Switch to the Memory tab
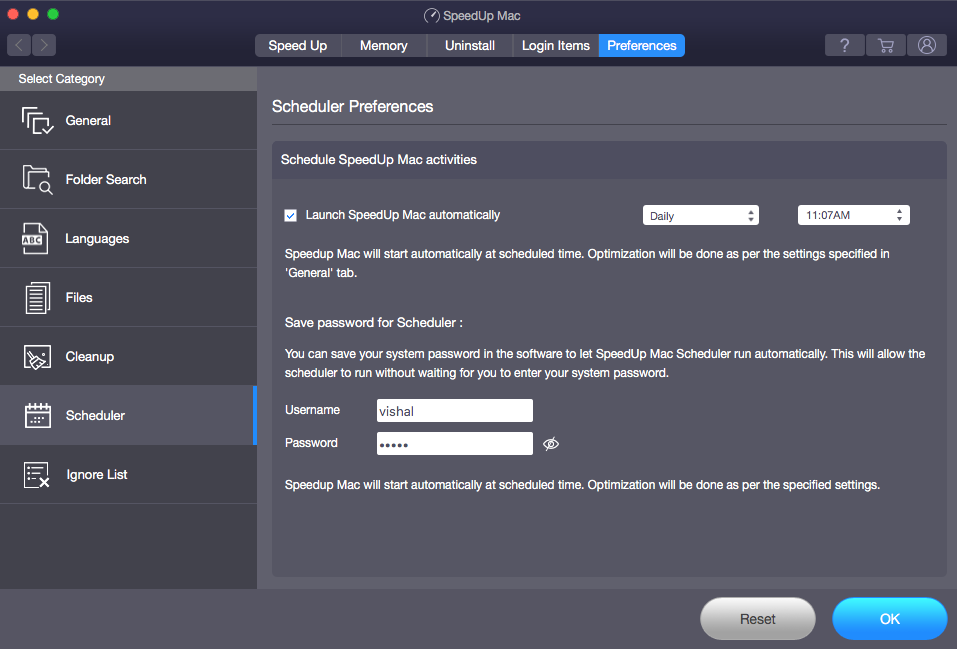This screenshot has width=957, height=649. coord(383,46)
